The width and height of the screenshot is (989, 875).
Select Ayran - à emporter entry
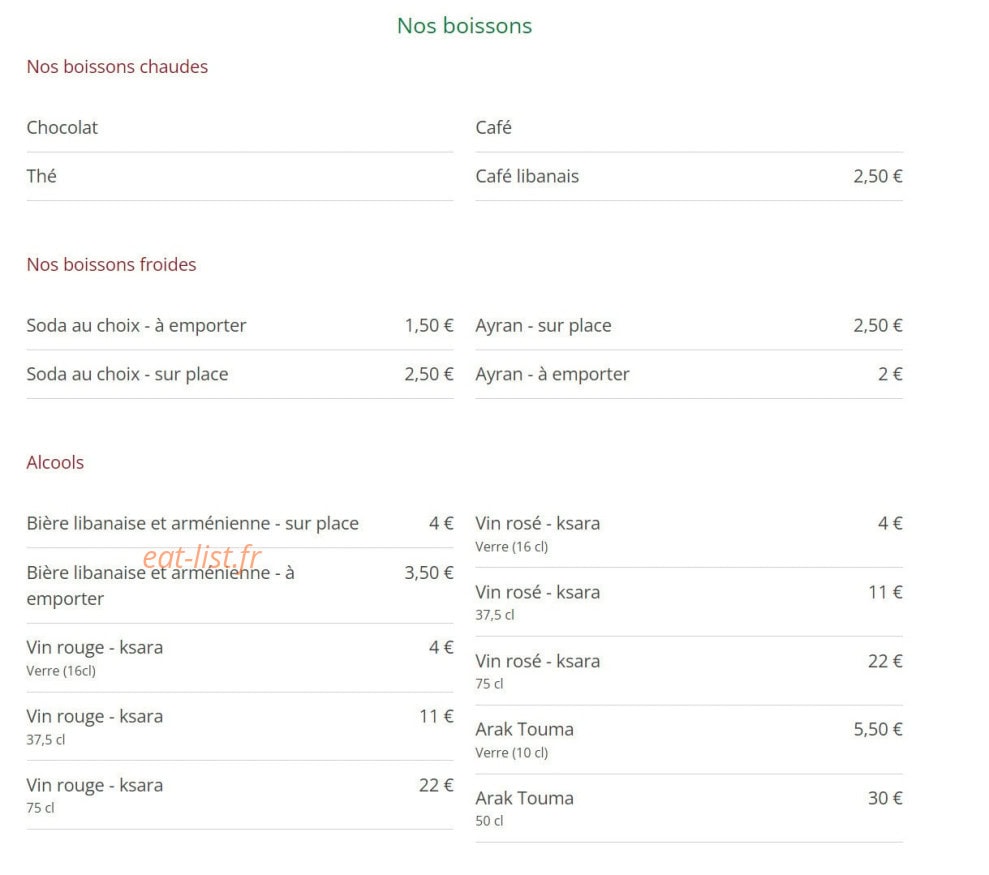(689, 375)
